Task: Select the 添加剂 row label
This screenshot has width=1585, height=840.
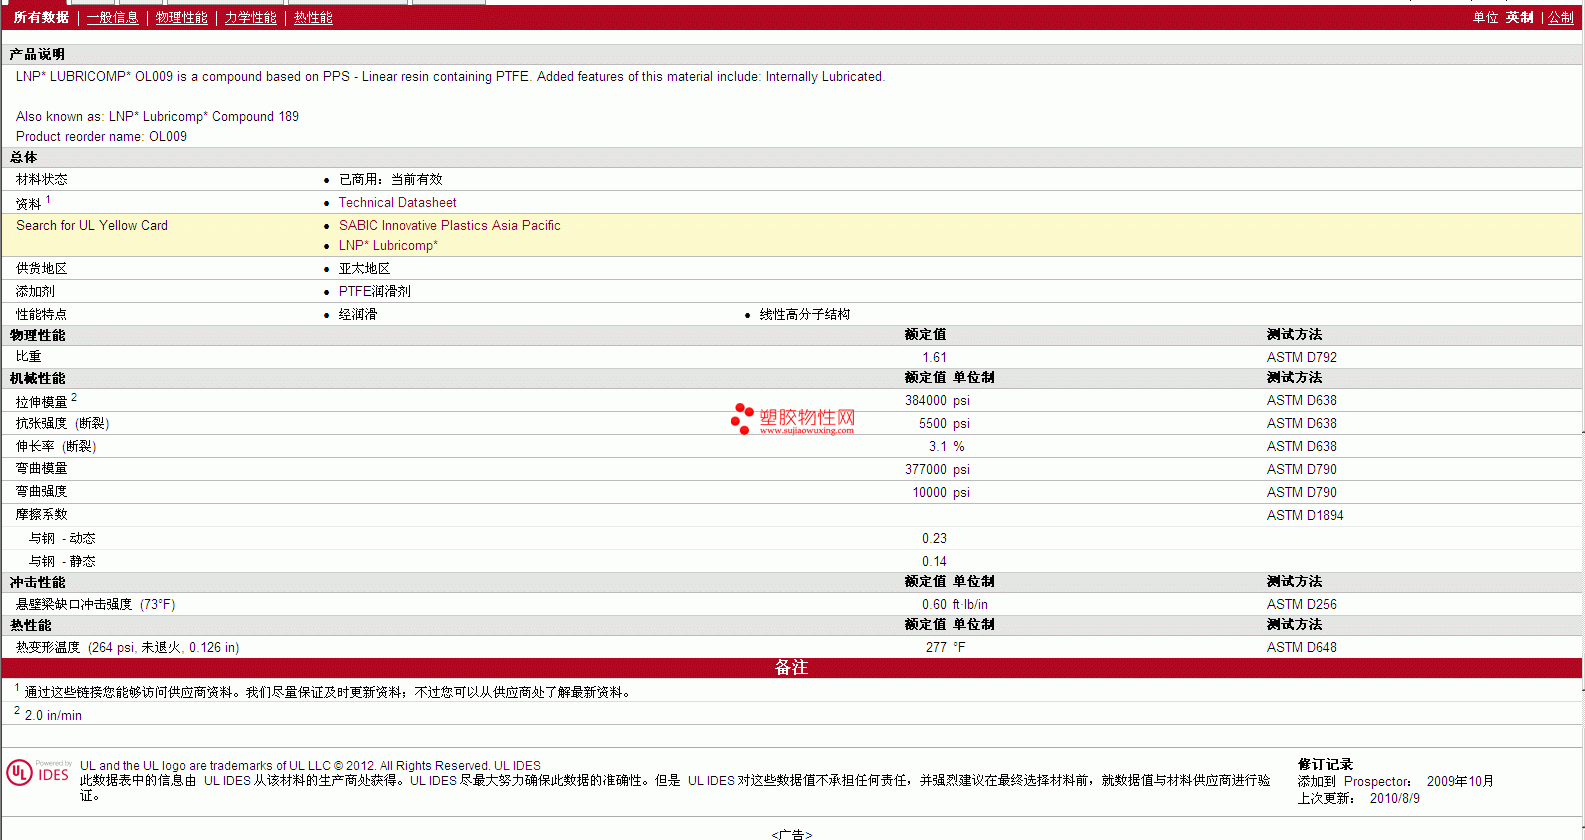Action: click(36, 292)
